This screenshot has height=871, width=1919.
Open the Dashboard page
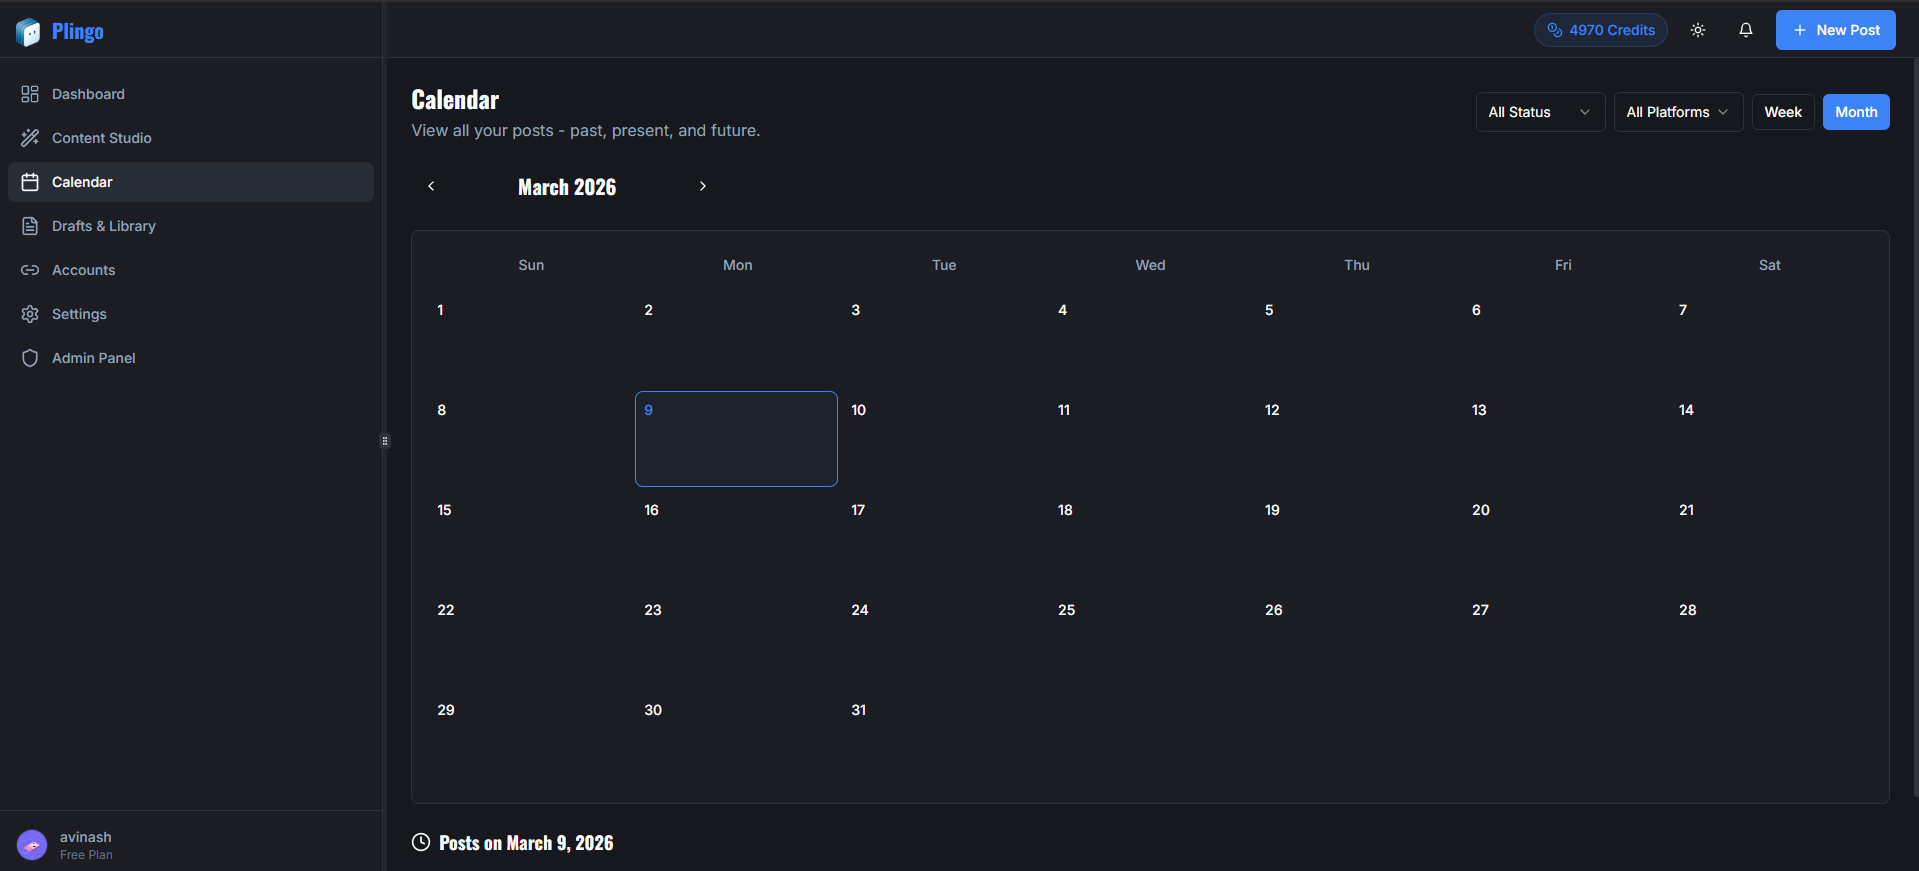tap(190, 94)
